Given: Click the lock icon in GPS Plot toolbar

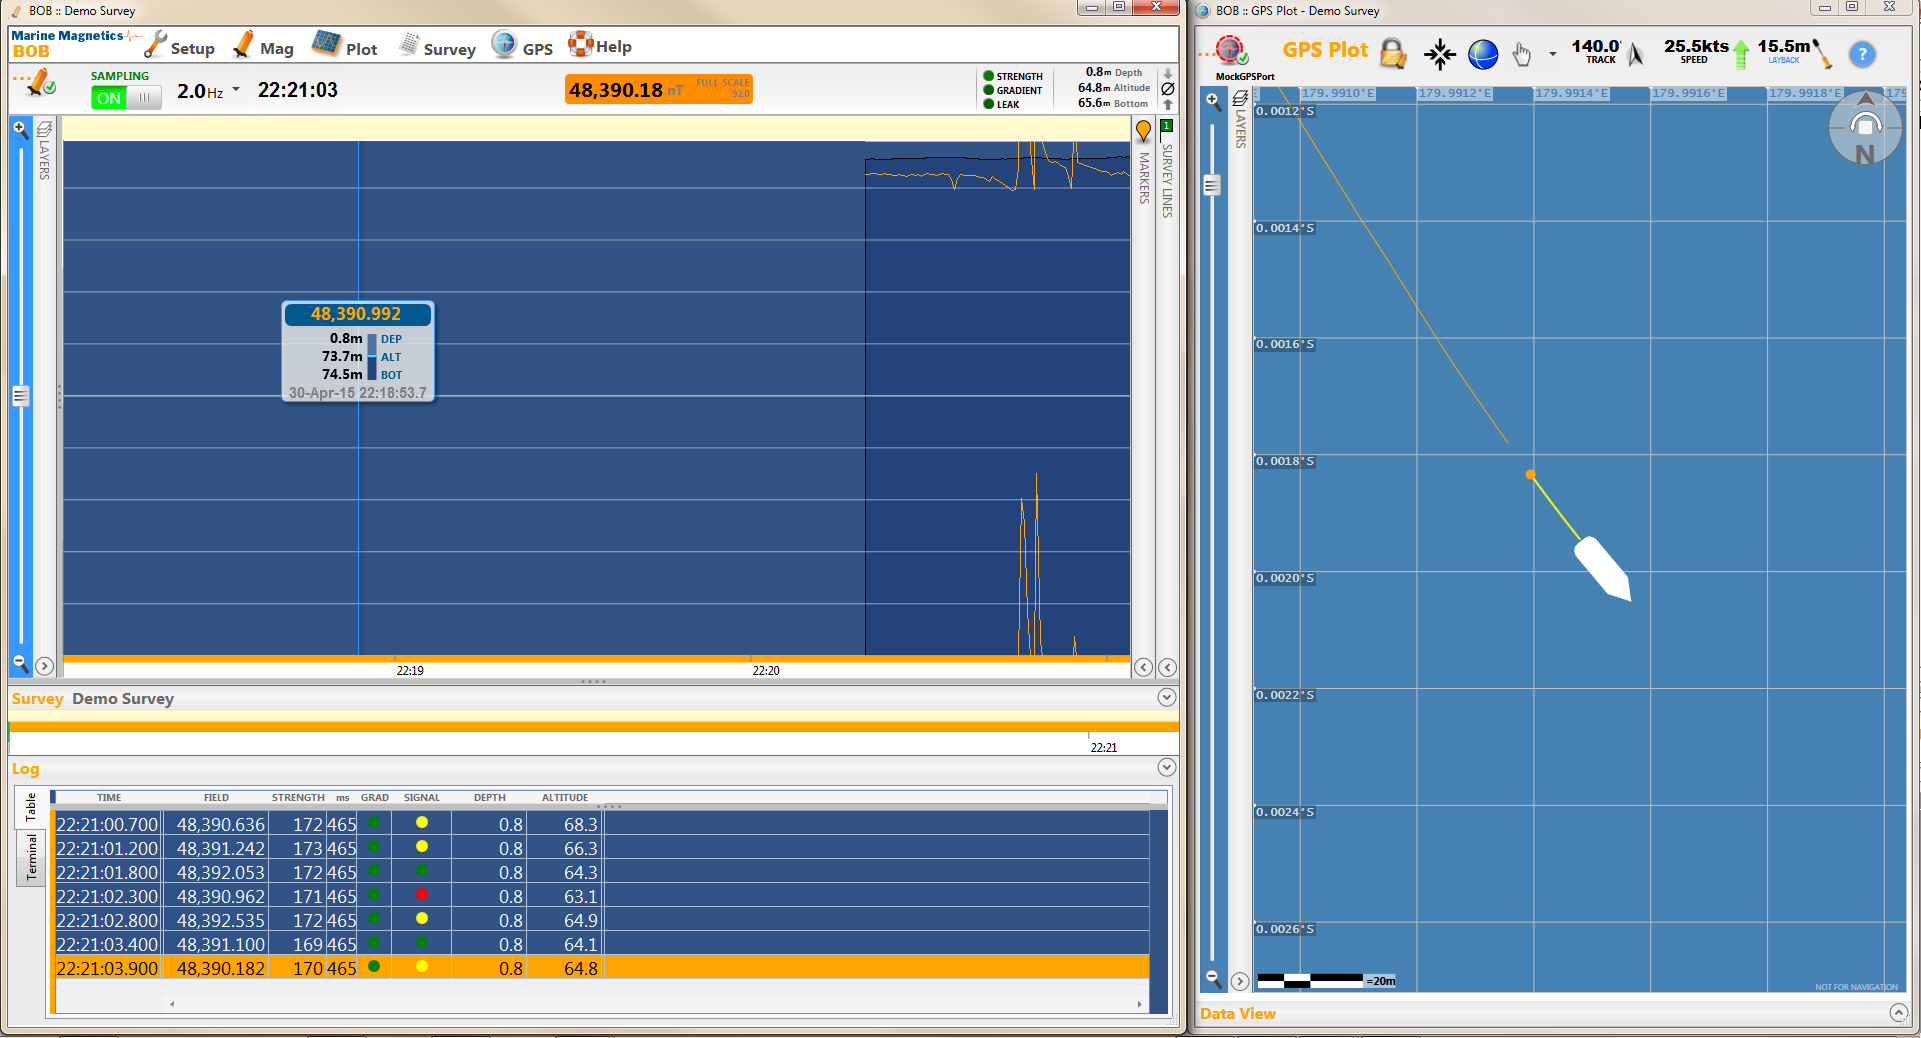Looking at the screenshot, I should click(x=1393, y=54).
